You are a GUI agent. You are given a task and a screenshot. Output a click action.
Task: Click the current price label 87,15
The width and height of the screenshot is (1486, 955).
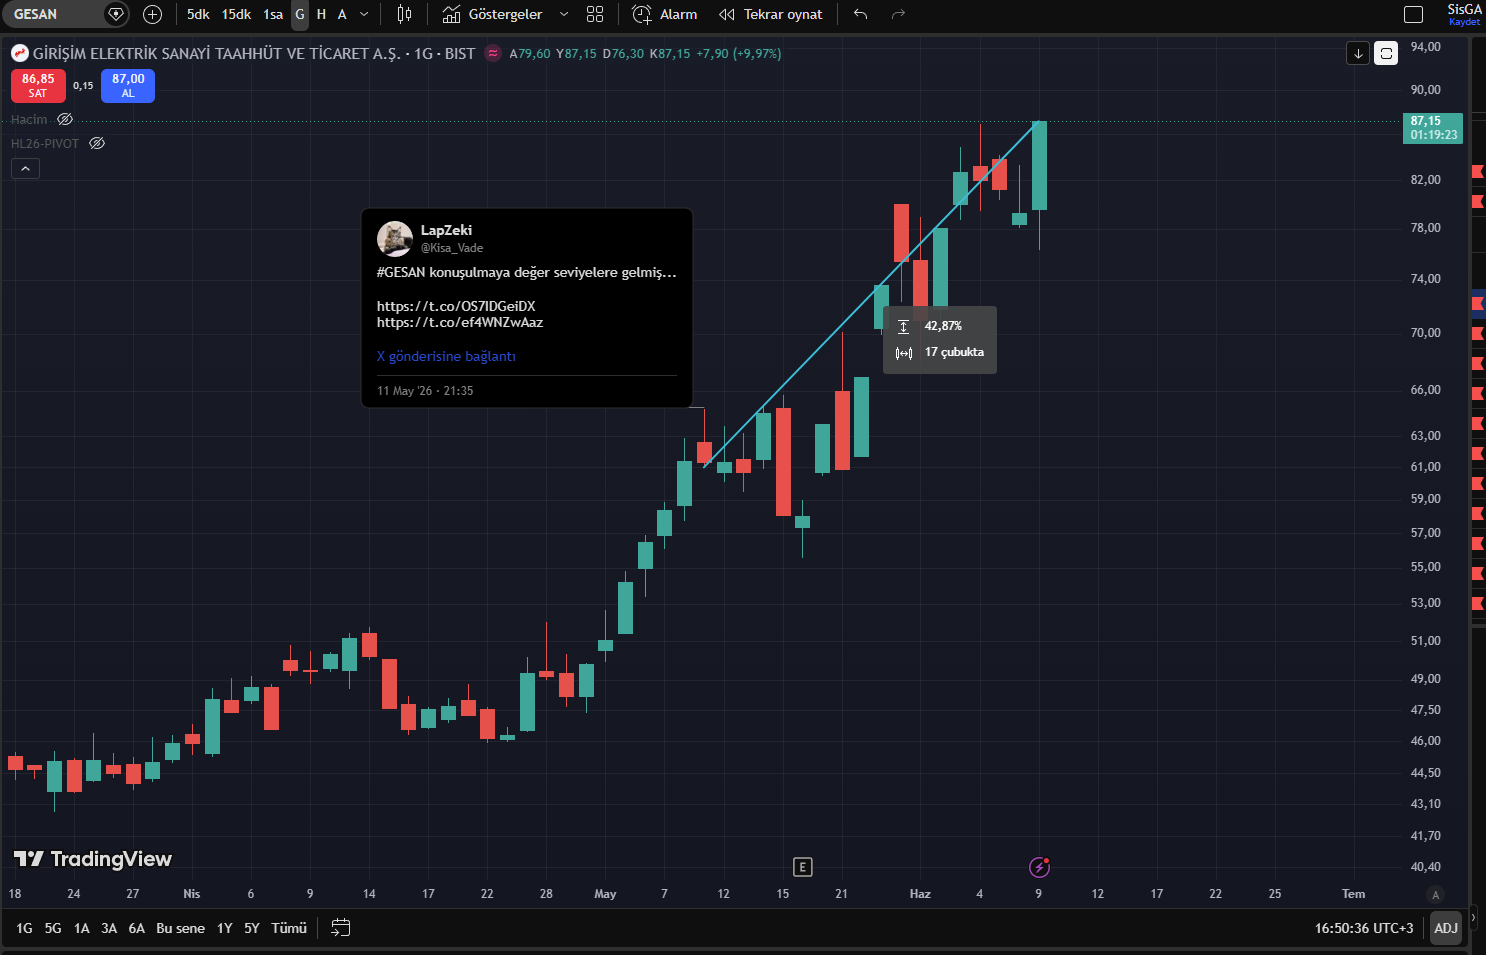pyautogui.click(x=1433, y=128)
